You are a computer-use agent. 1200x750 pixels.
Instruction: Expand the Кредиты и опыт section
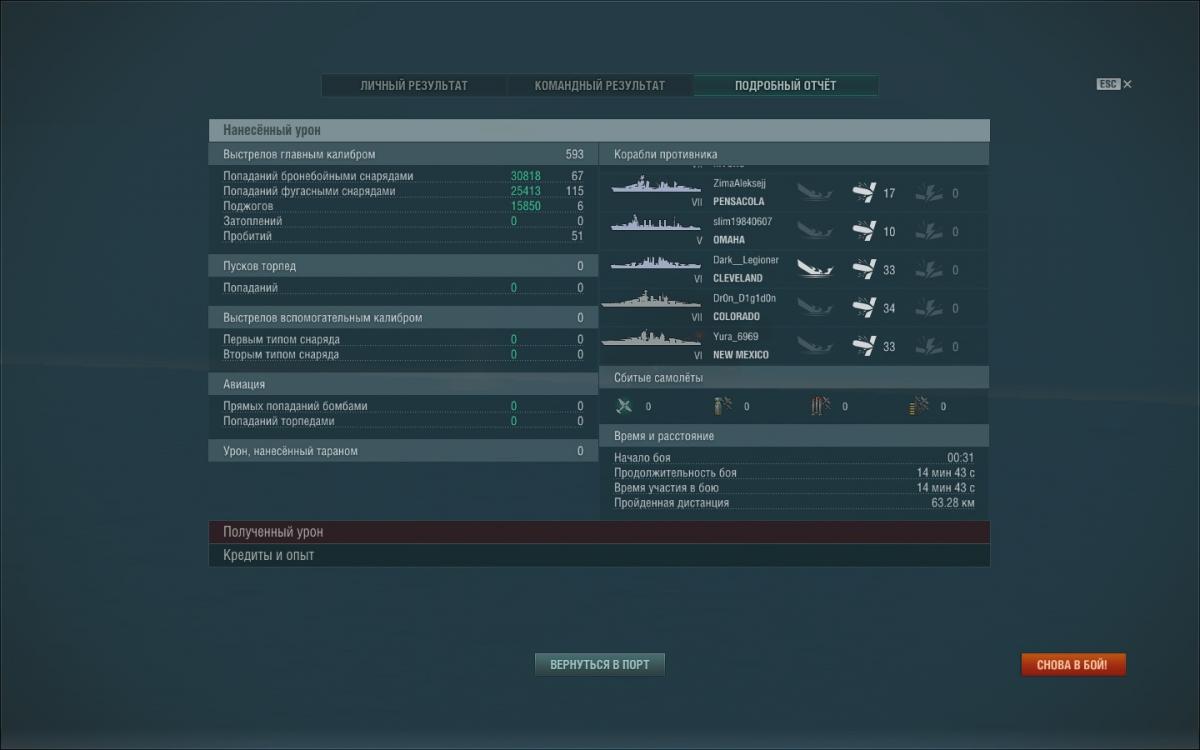[x=599, y=555]
